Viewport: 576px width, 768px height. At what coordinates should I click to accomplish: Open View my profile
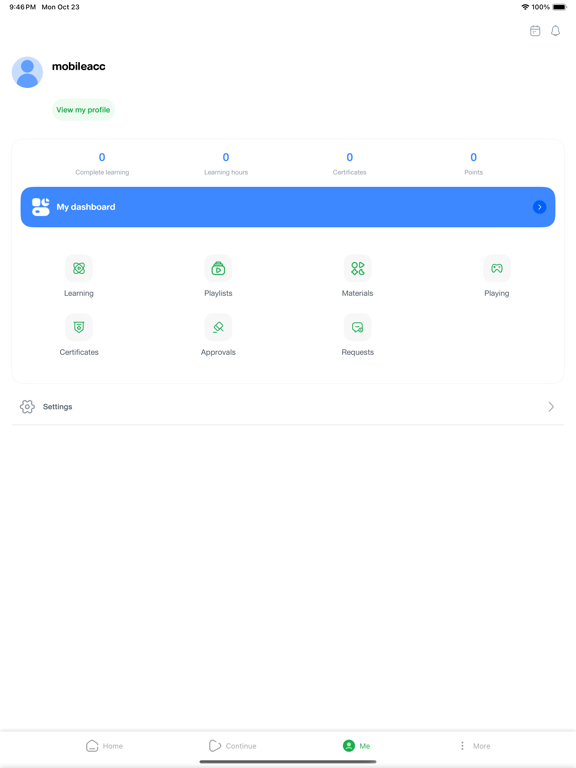[83, 110]
